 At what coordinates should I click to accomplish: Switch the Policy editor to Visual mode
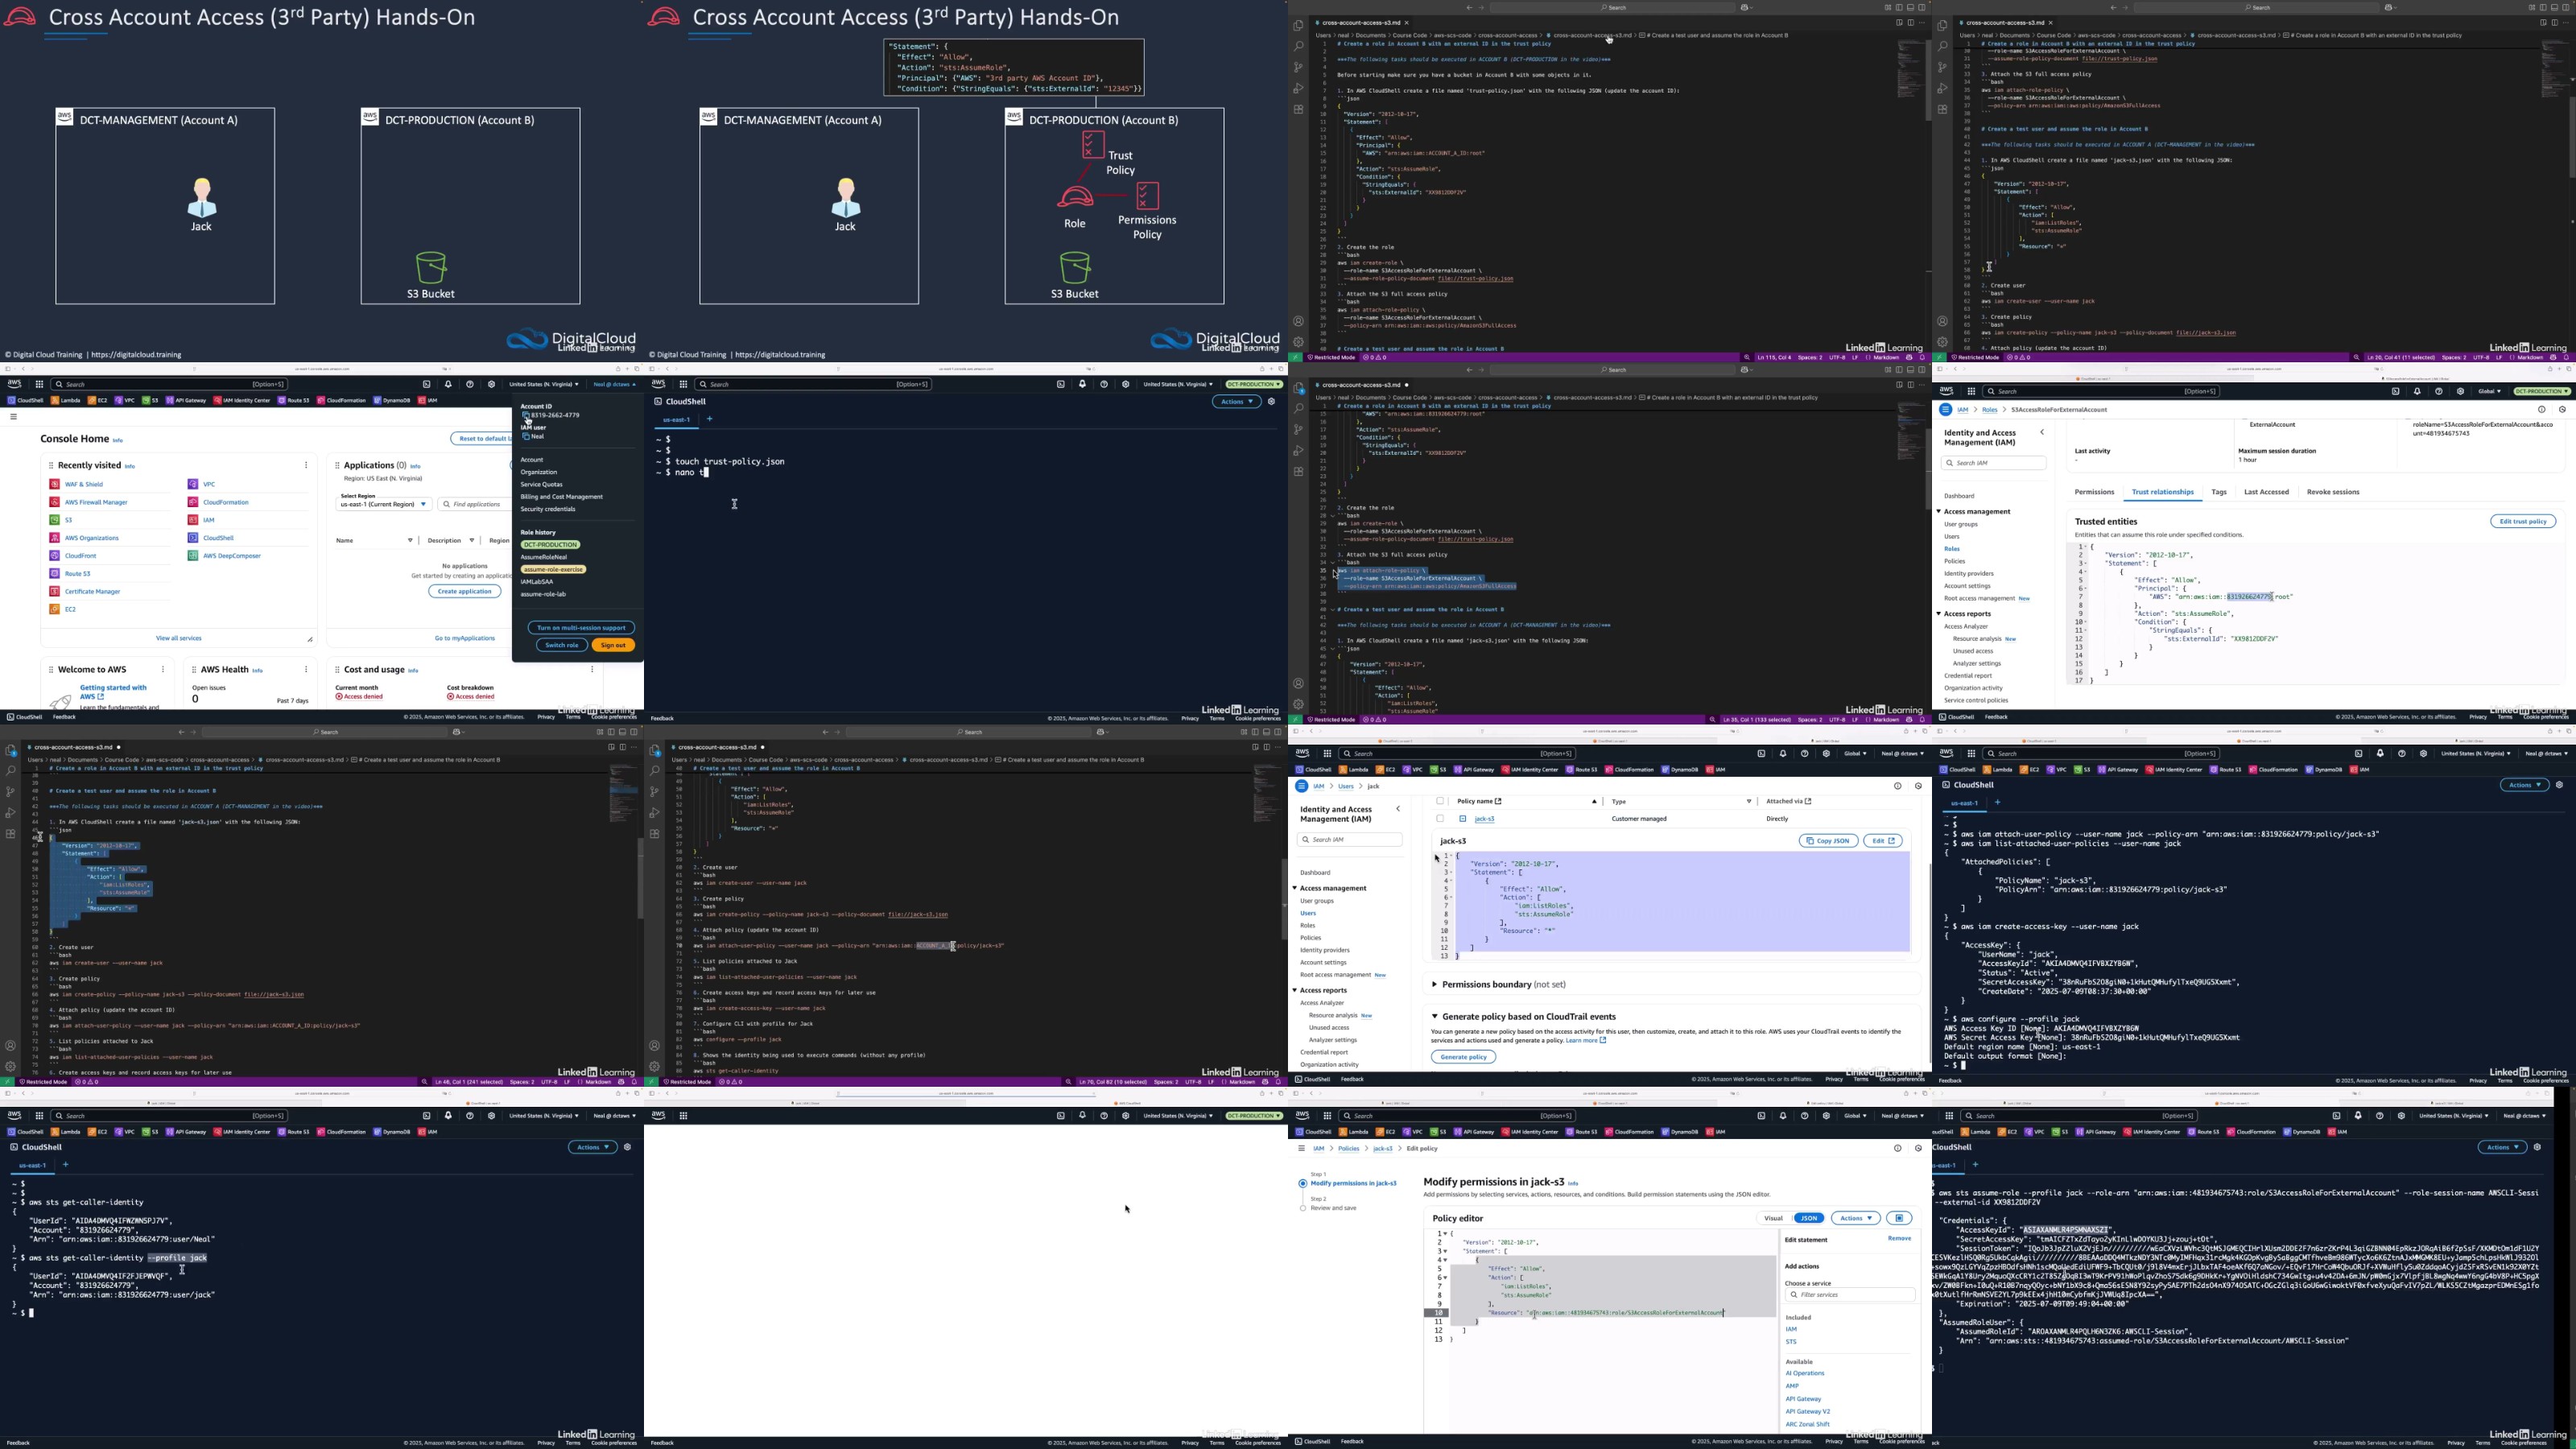coord(1773,1218)
